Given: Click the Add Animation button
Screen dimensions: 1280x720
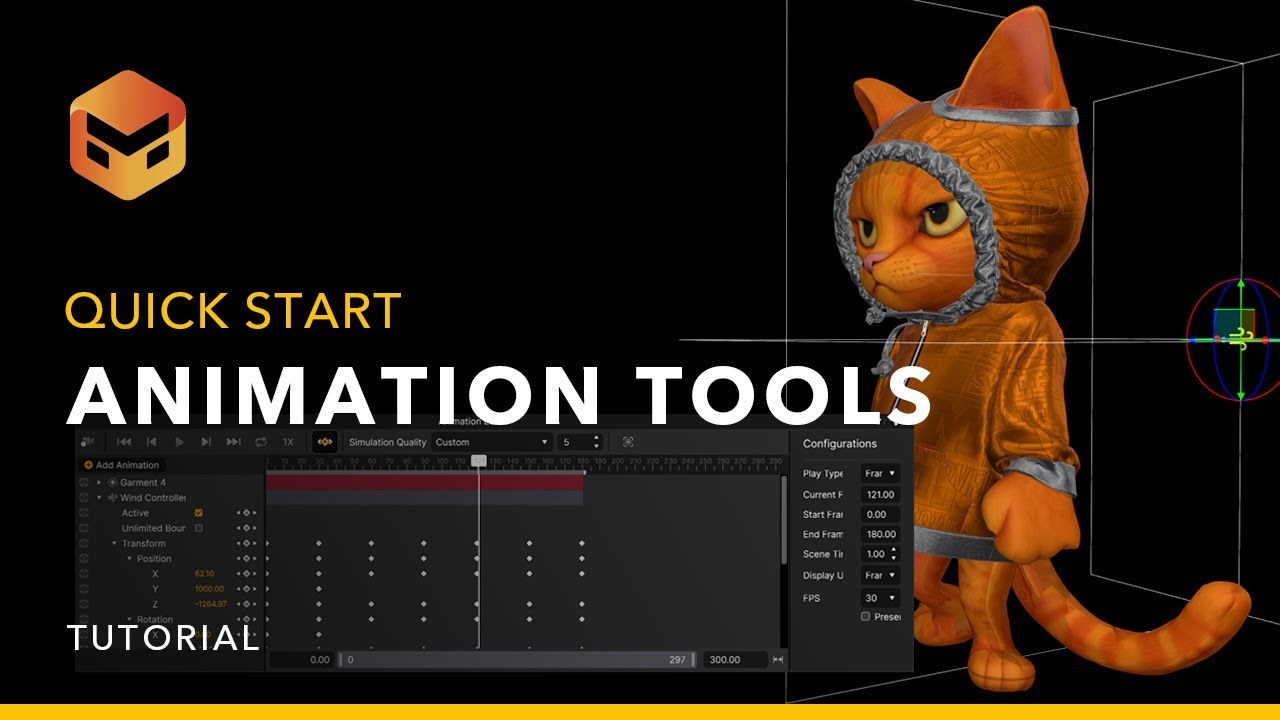Looking at the screenshot, I should click(122, 465).
